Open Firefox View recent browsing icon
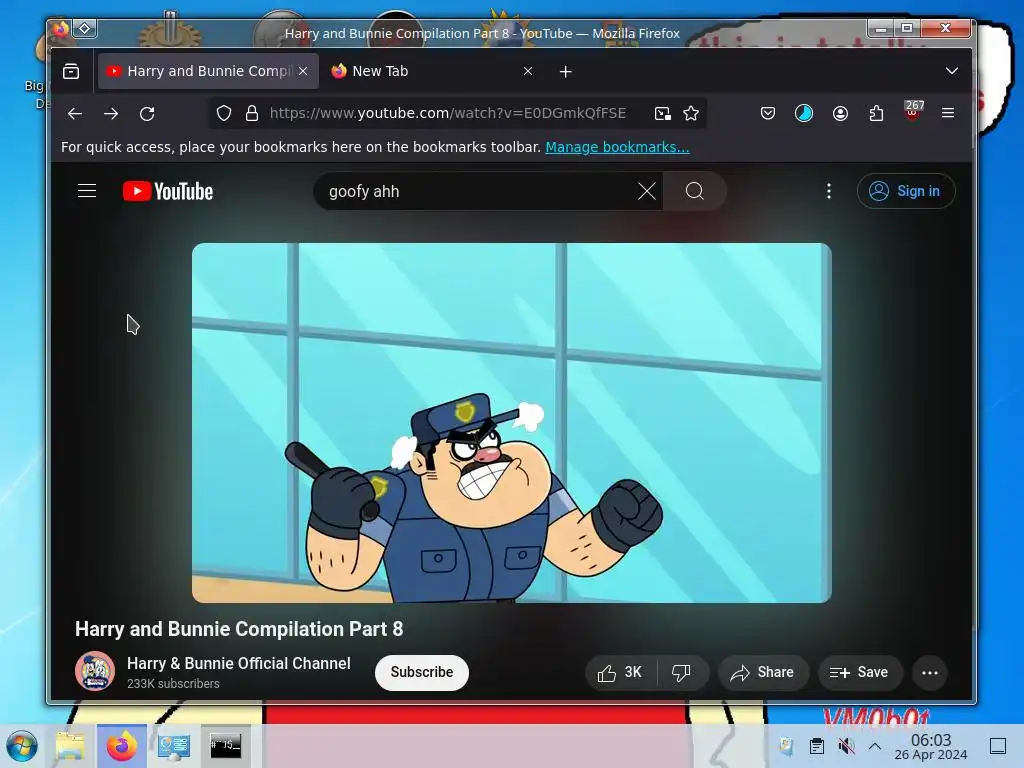Image resolution: width=1024 pixels, height=768 pixels. click(x=71, y=71)
